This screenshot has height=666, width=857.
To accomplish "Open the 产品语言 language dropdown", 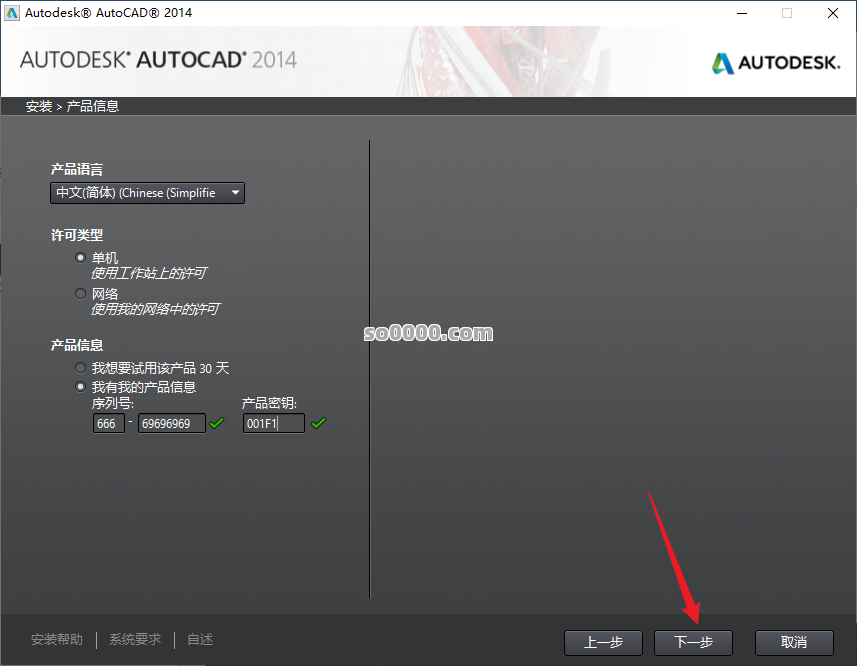I will [147, 192].
